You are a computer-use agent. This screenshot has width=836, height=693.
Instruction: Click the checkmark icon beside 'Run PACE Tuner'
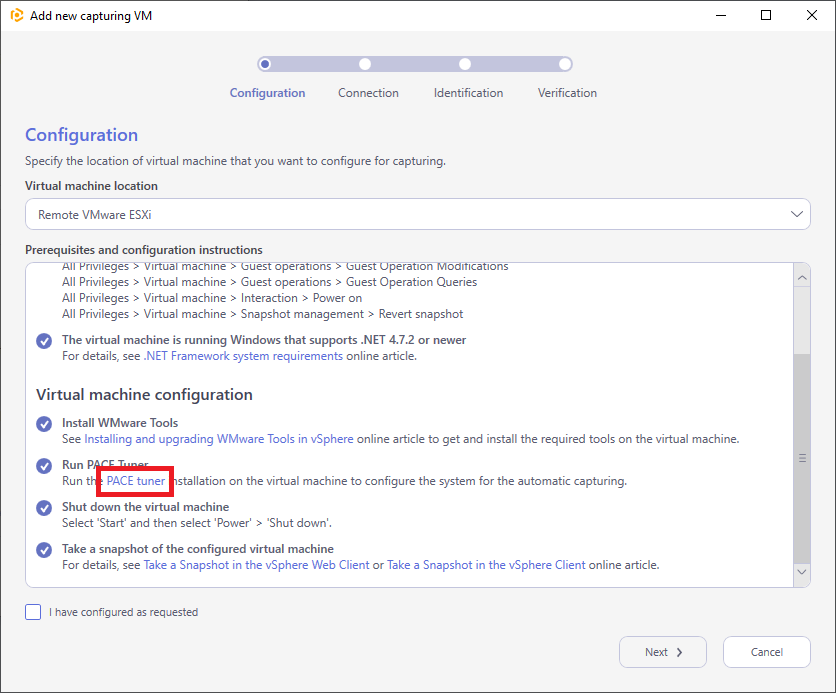tap(44, 466)
